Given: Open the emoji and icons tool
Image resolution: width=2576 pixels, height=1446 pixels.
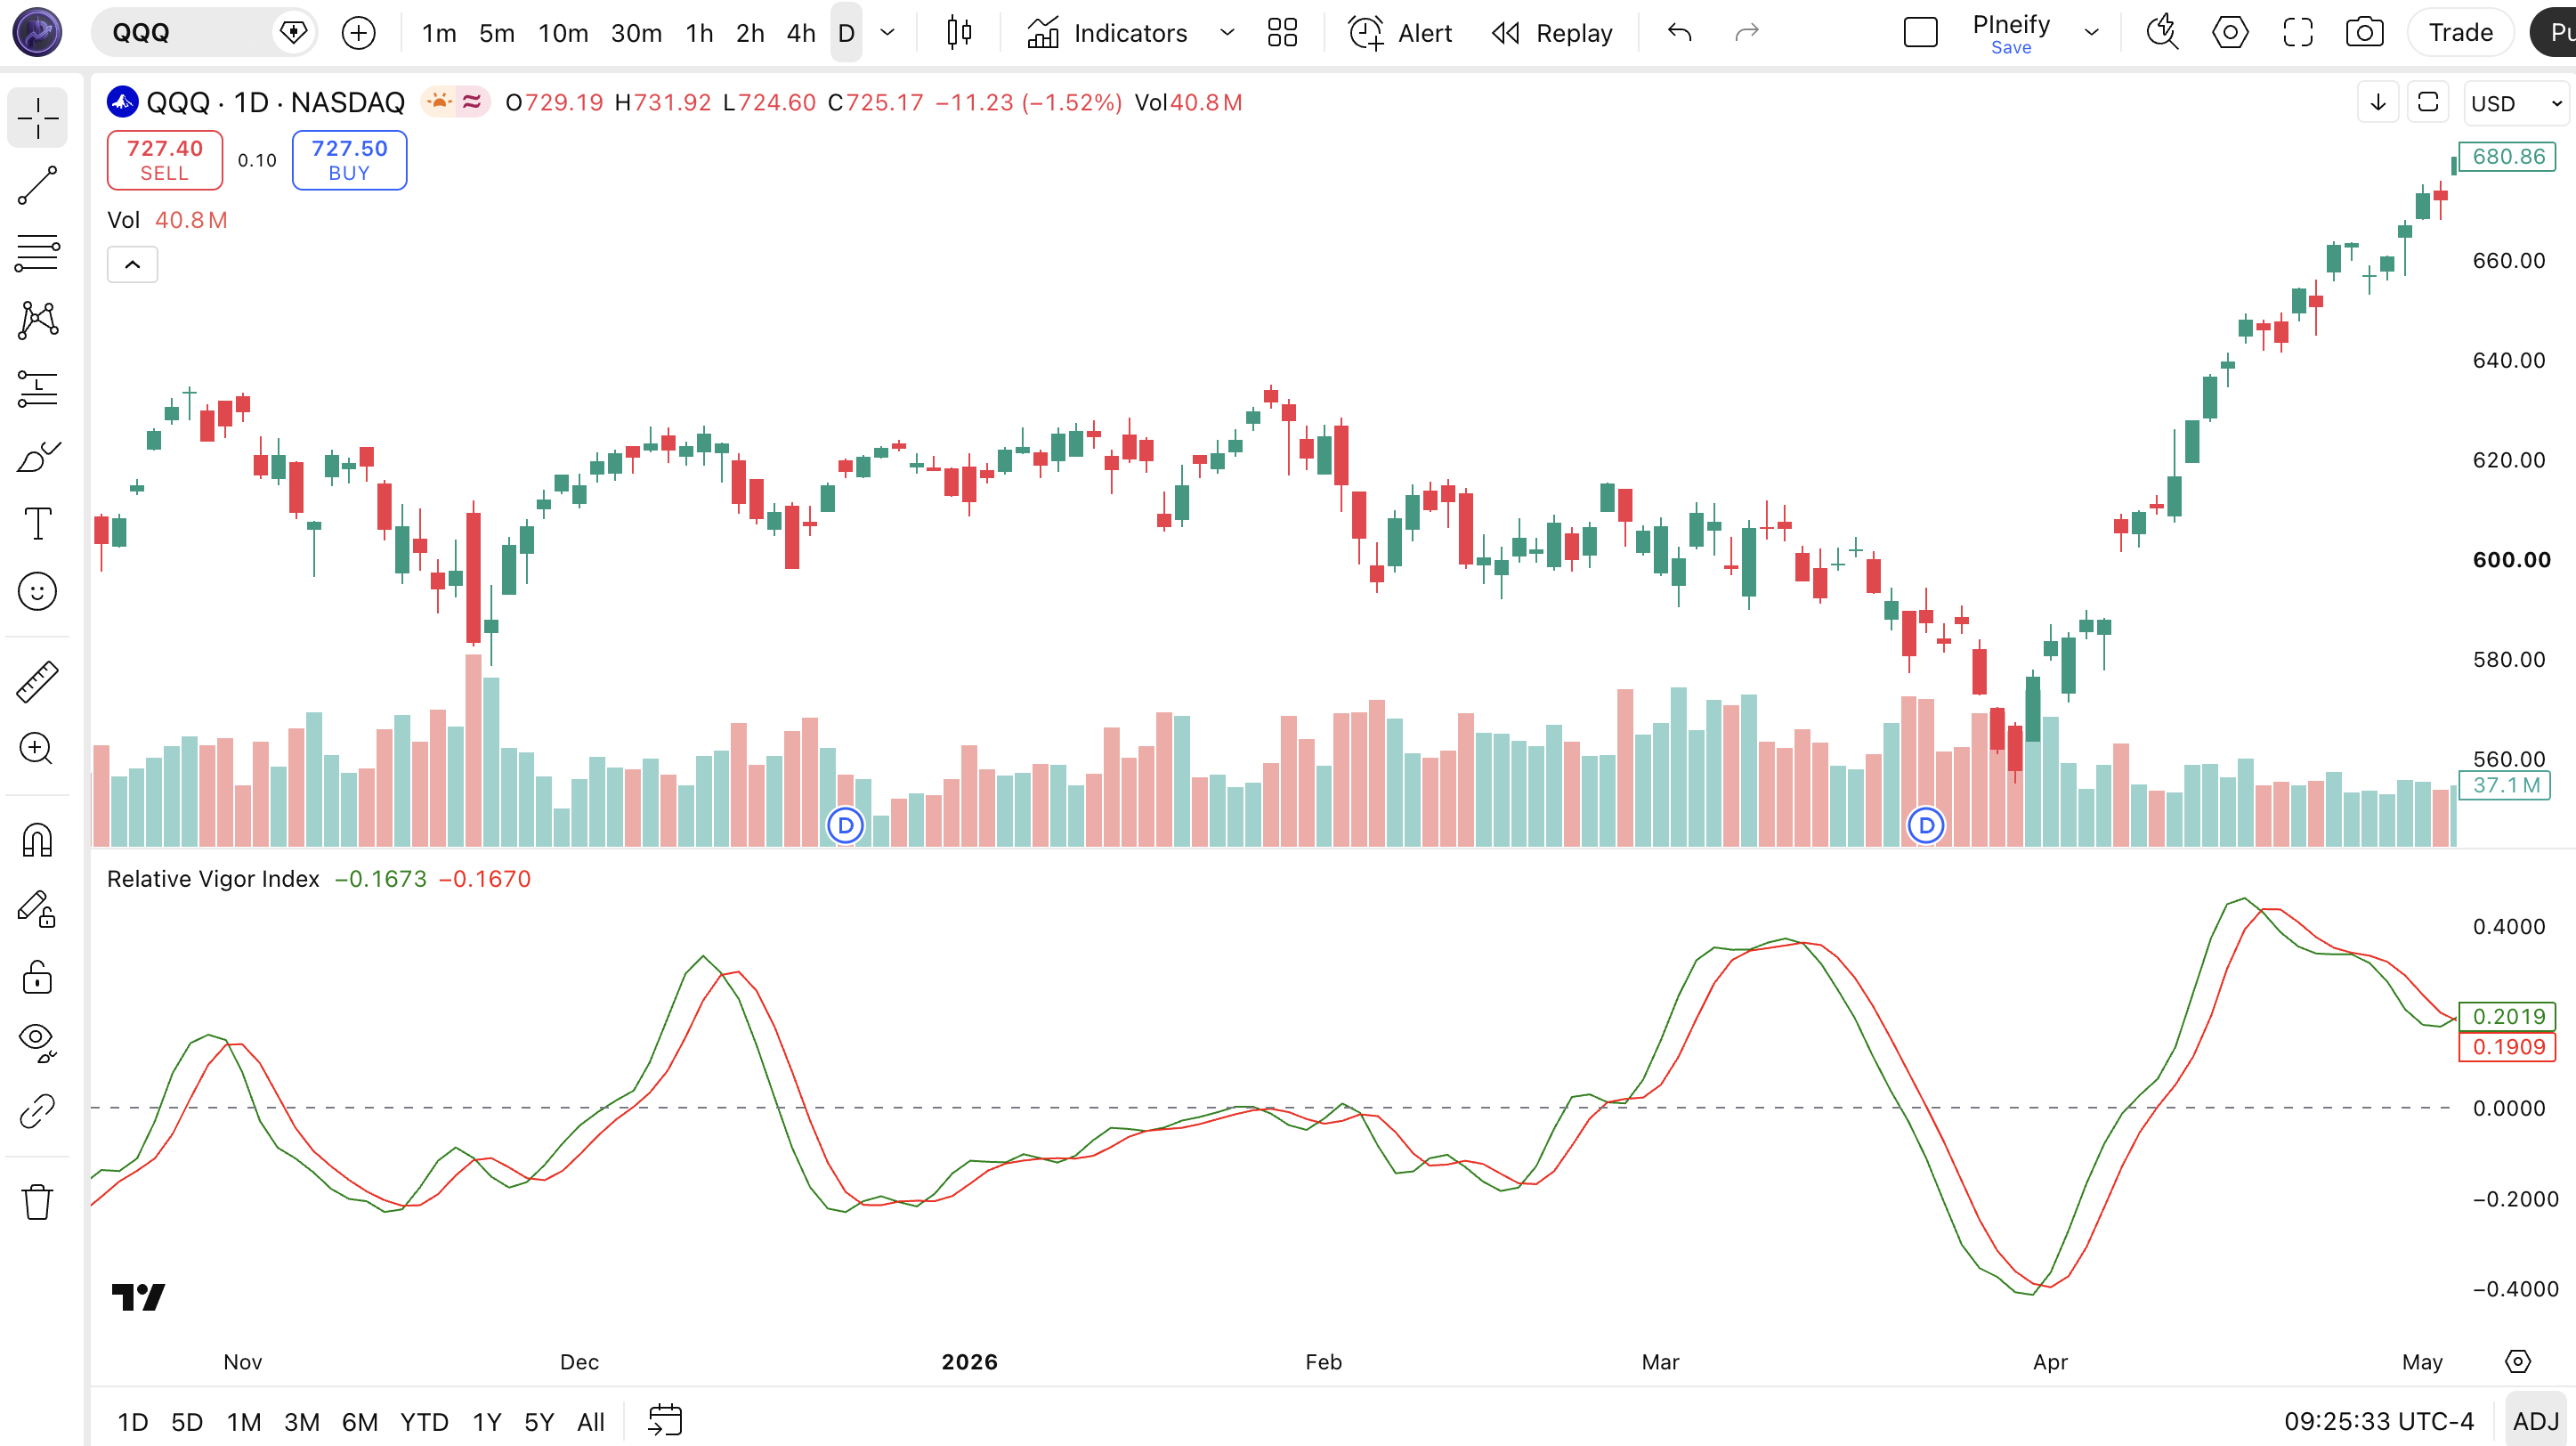Looking at the screenshot, I should click(x=37, y=591).
